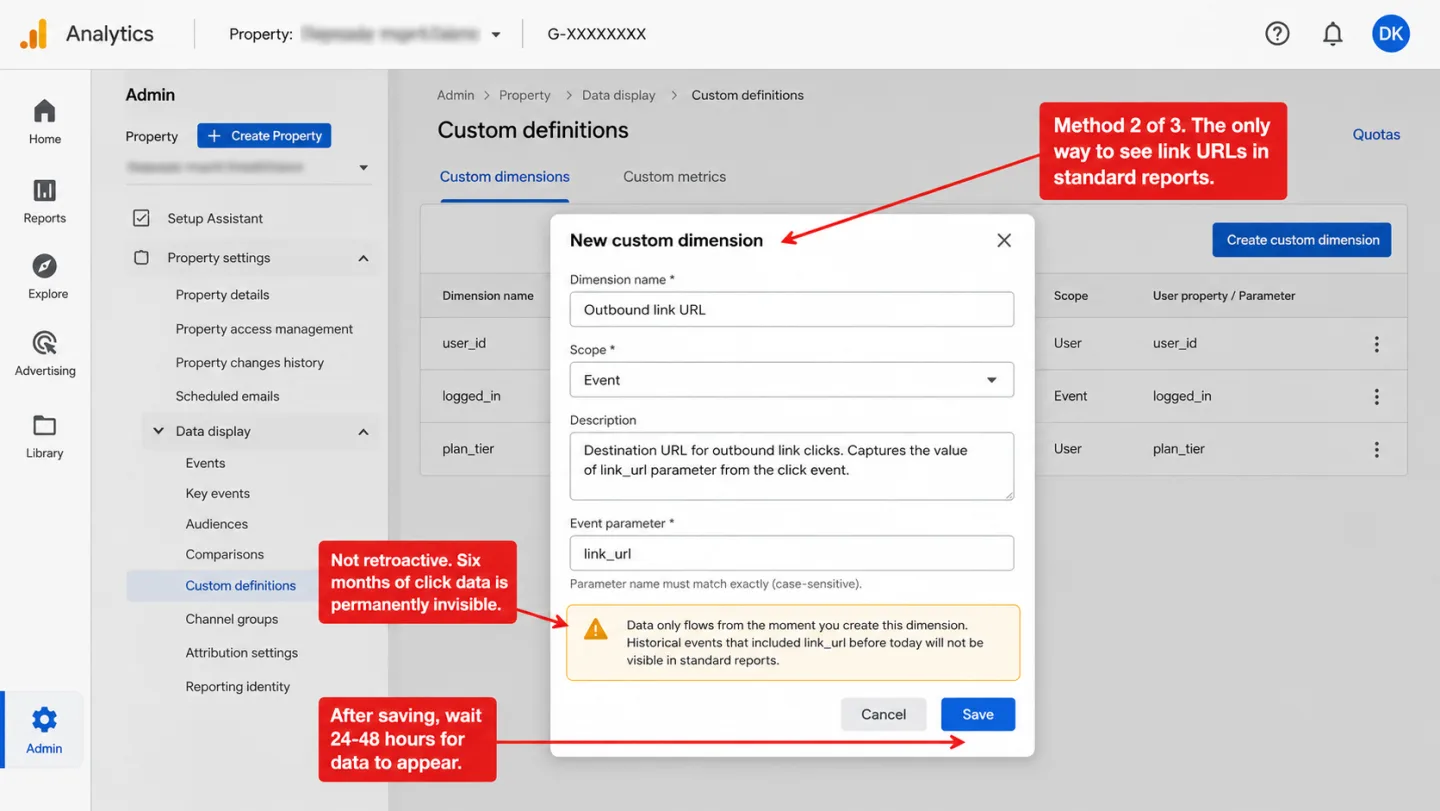
Task: Click the logged_in dimension name cell
Action: pyautogui.click(x=471, y=396)
